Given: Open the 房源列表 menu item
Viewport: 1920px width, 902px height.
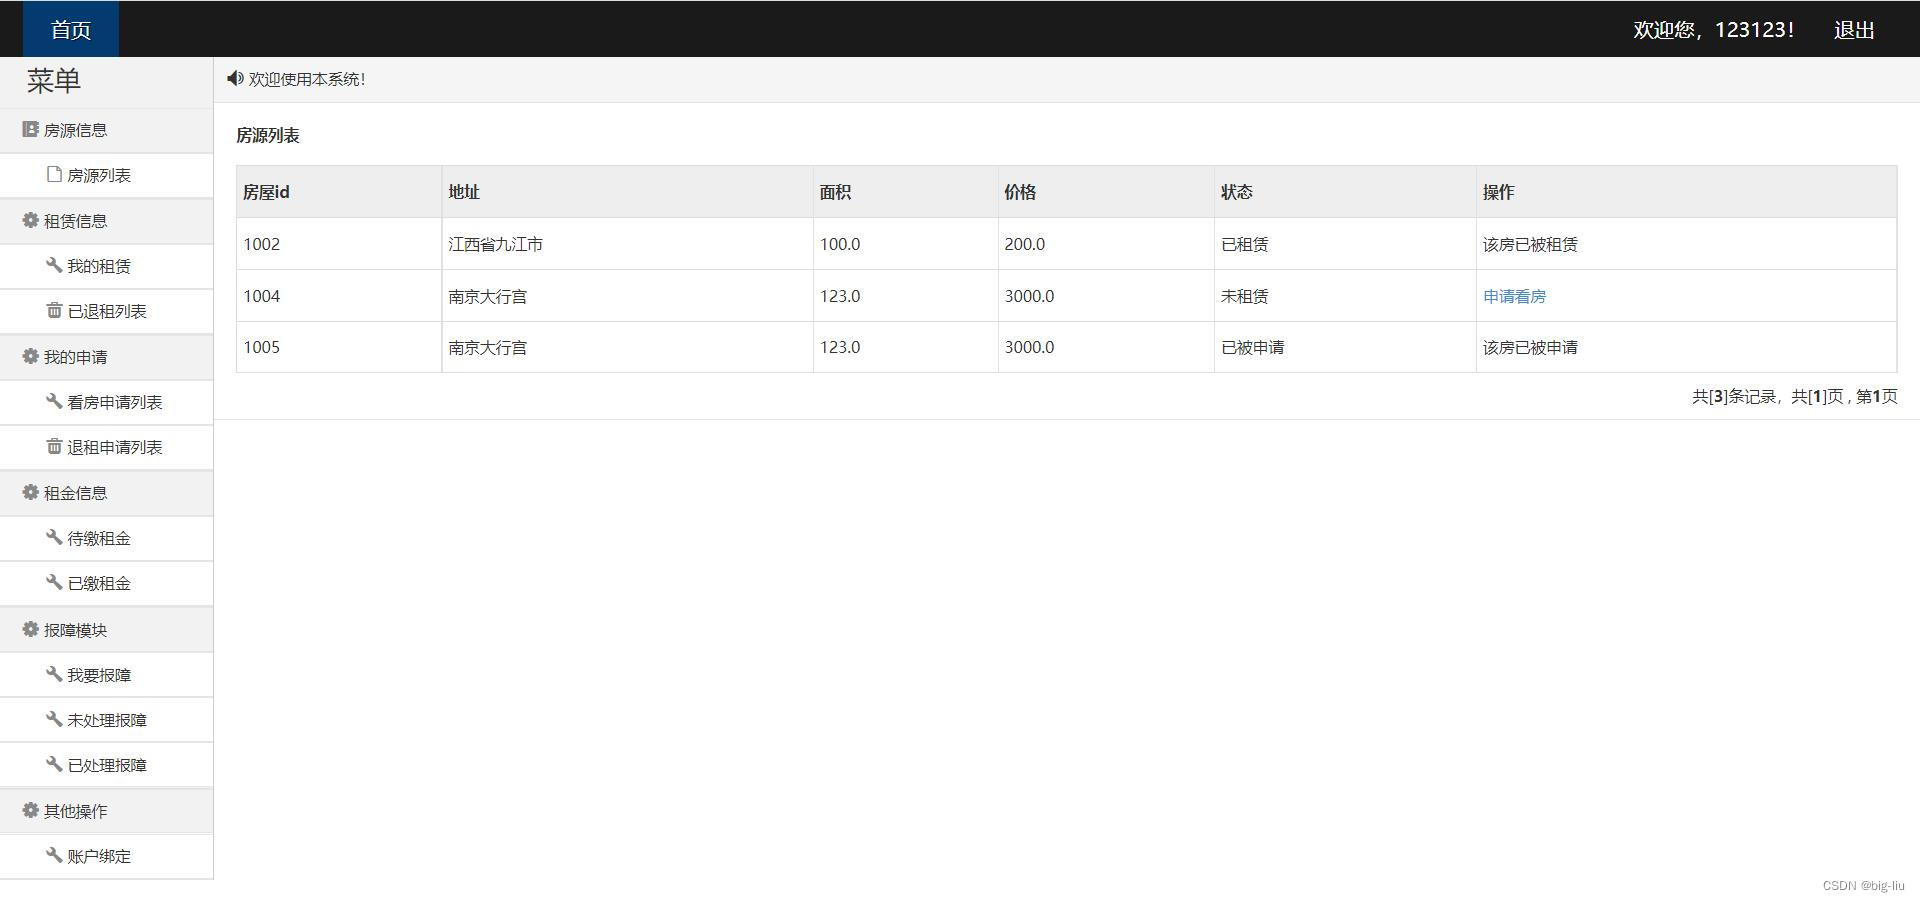Looking at the screenshot, I should click(106, 175).
